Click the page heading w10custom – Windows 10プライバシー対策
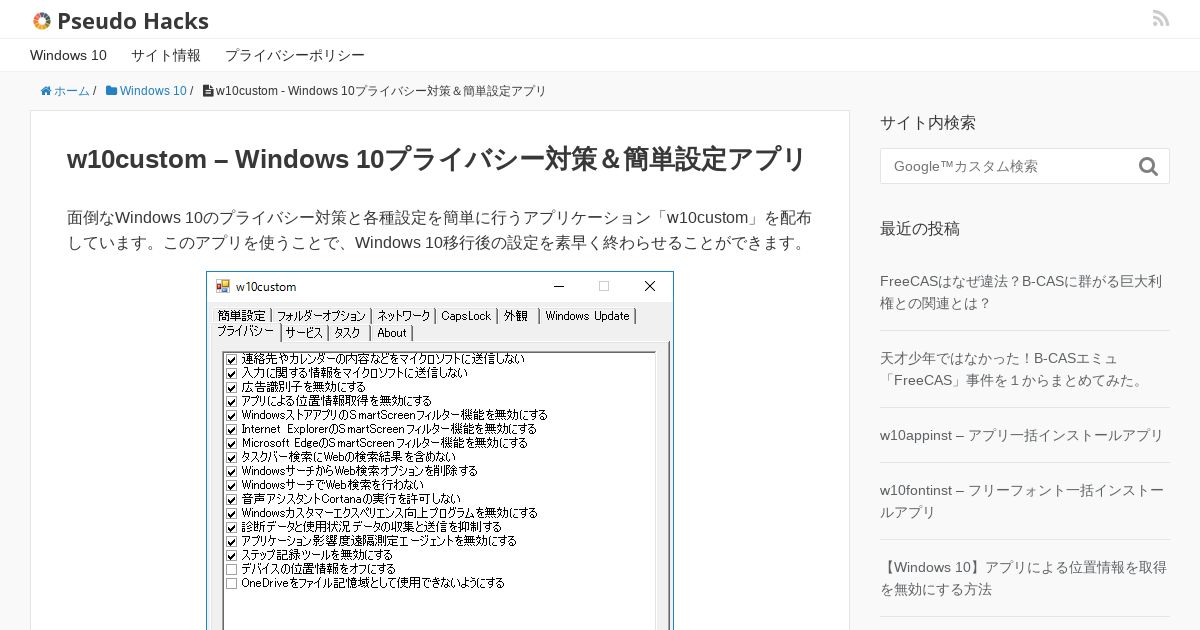Image resolution: width=1200 pixels, height=630 pixels. (437, 160)
